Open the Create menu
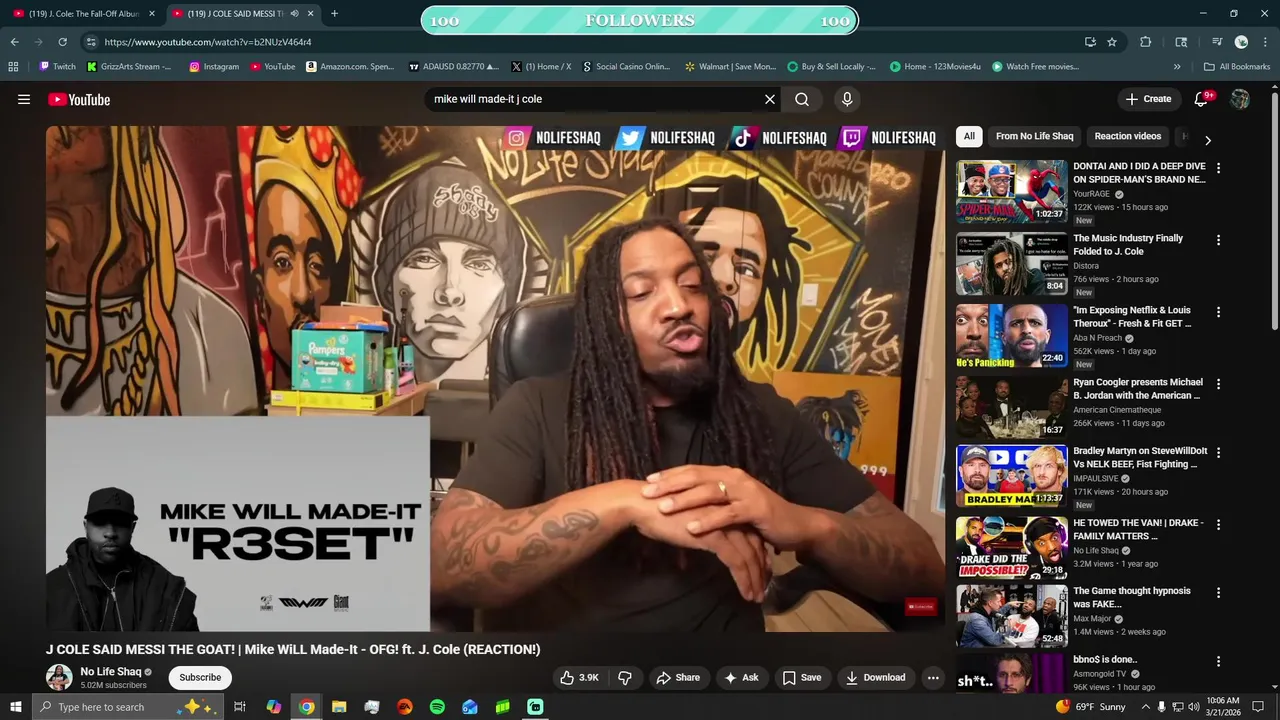The width and height of the screenshot is (1280, 720). coord(1148,99)
